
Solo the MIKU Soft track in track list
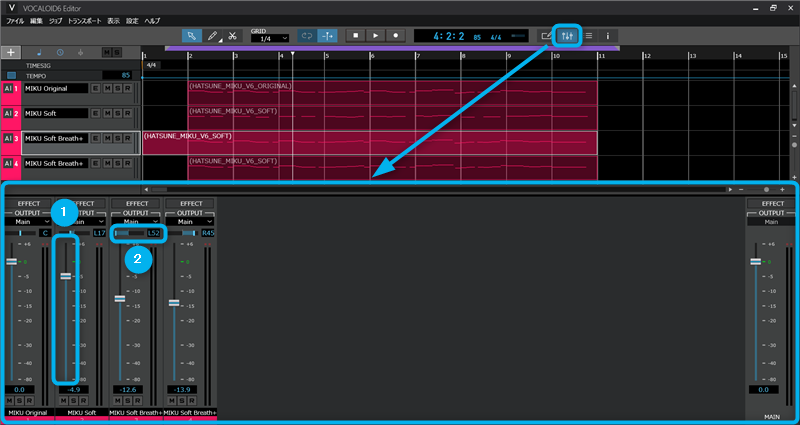(117, 113)
